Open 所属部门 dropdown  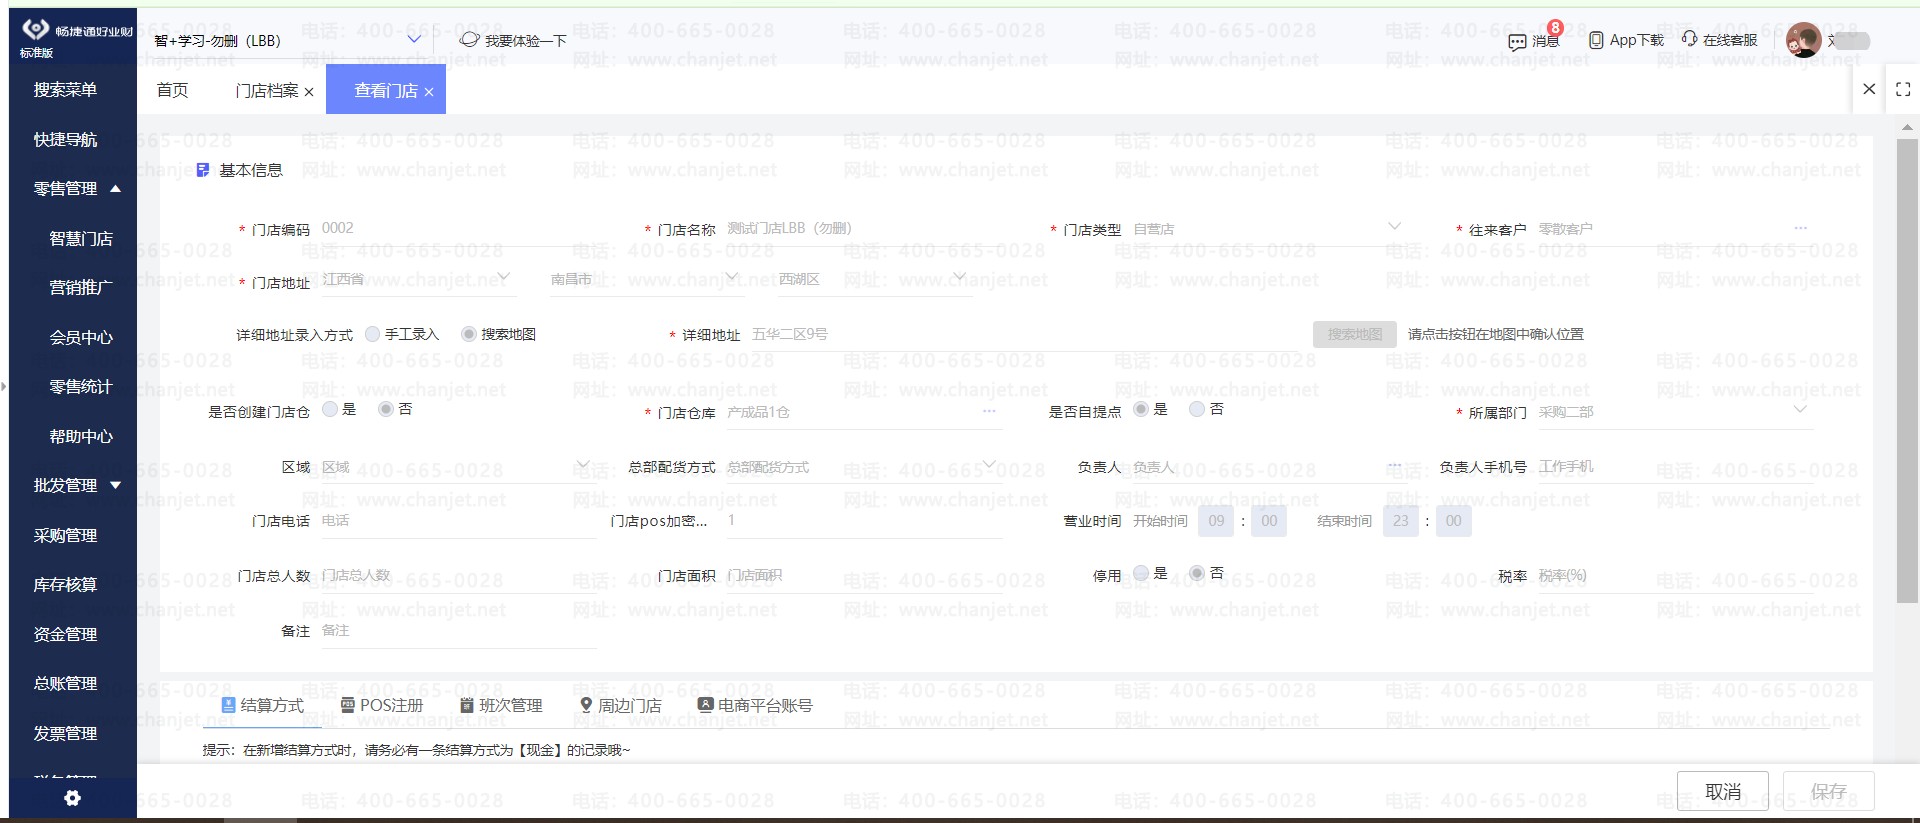coord(1800,410)
